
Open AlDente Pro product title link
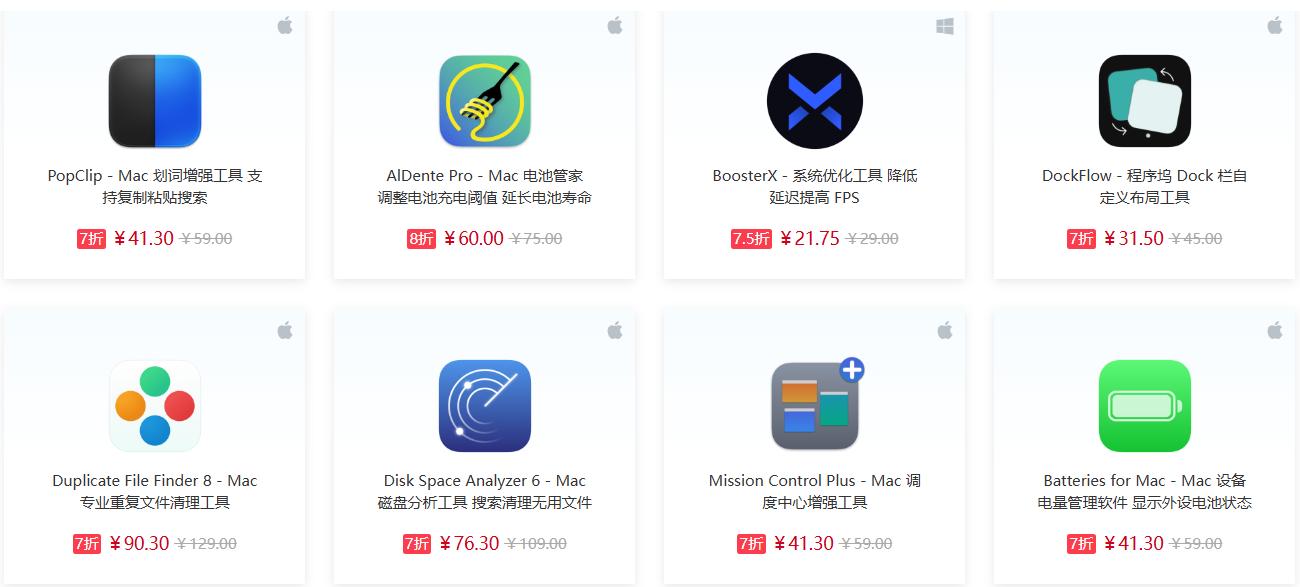[485, 187]
